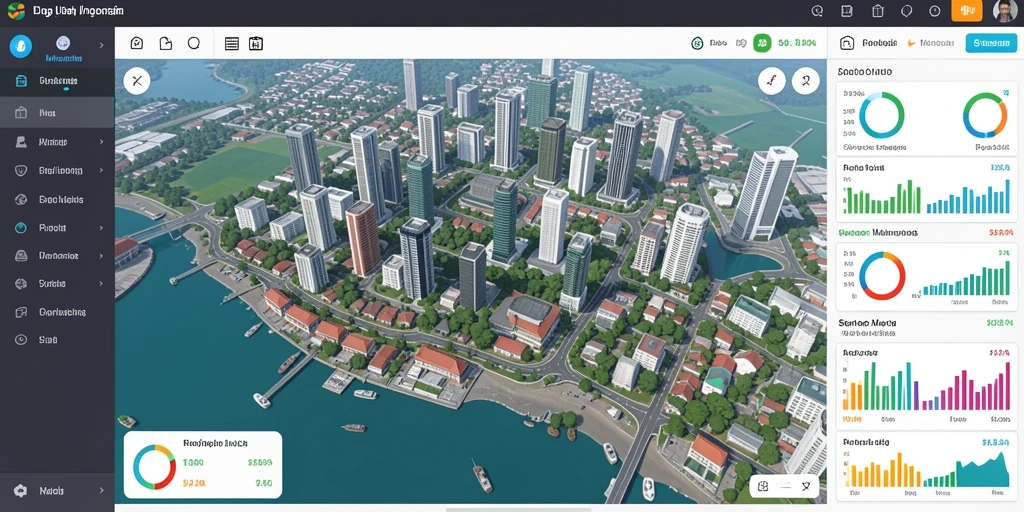Click the blue button in the right panel header
Screen dimensions: 1024x512
point(991,43)
